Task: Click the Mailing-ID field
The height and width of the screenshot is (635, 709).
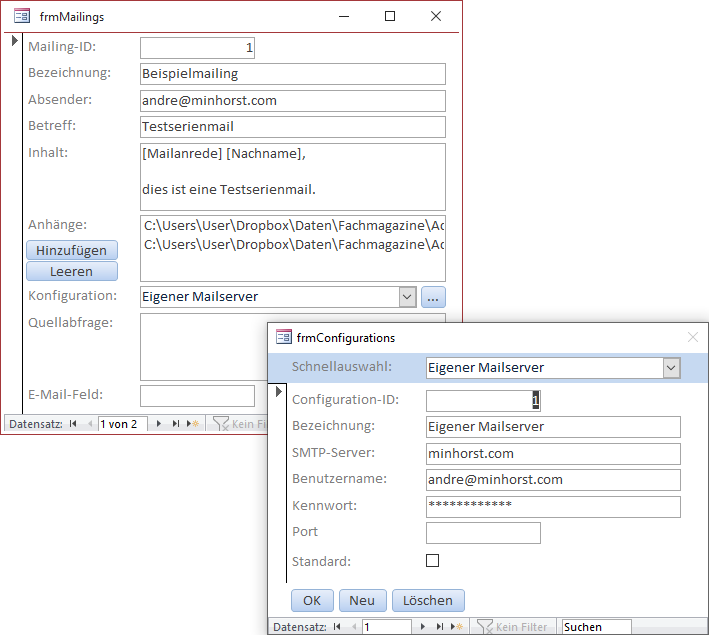Action: tap(197, 48)
